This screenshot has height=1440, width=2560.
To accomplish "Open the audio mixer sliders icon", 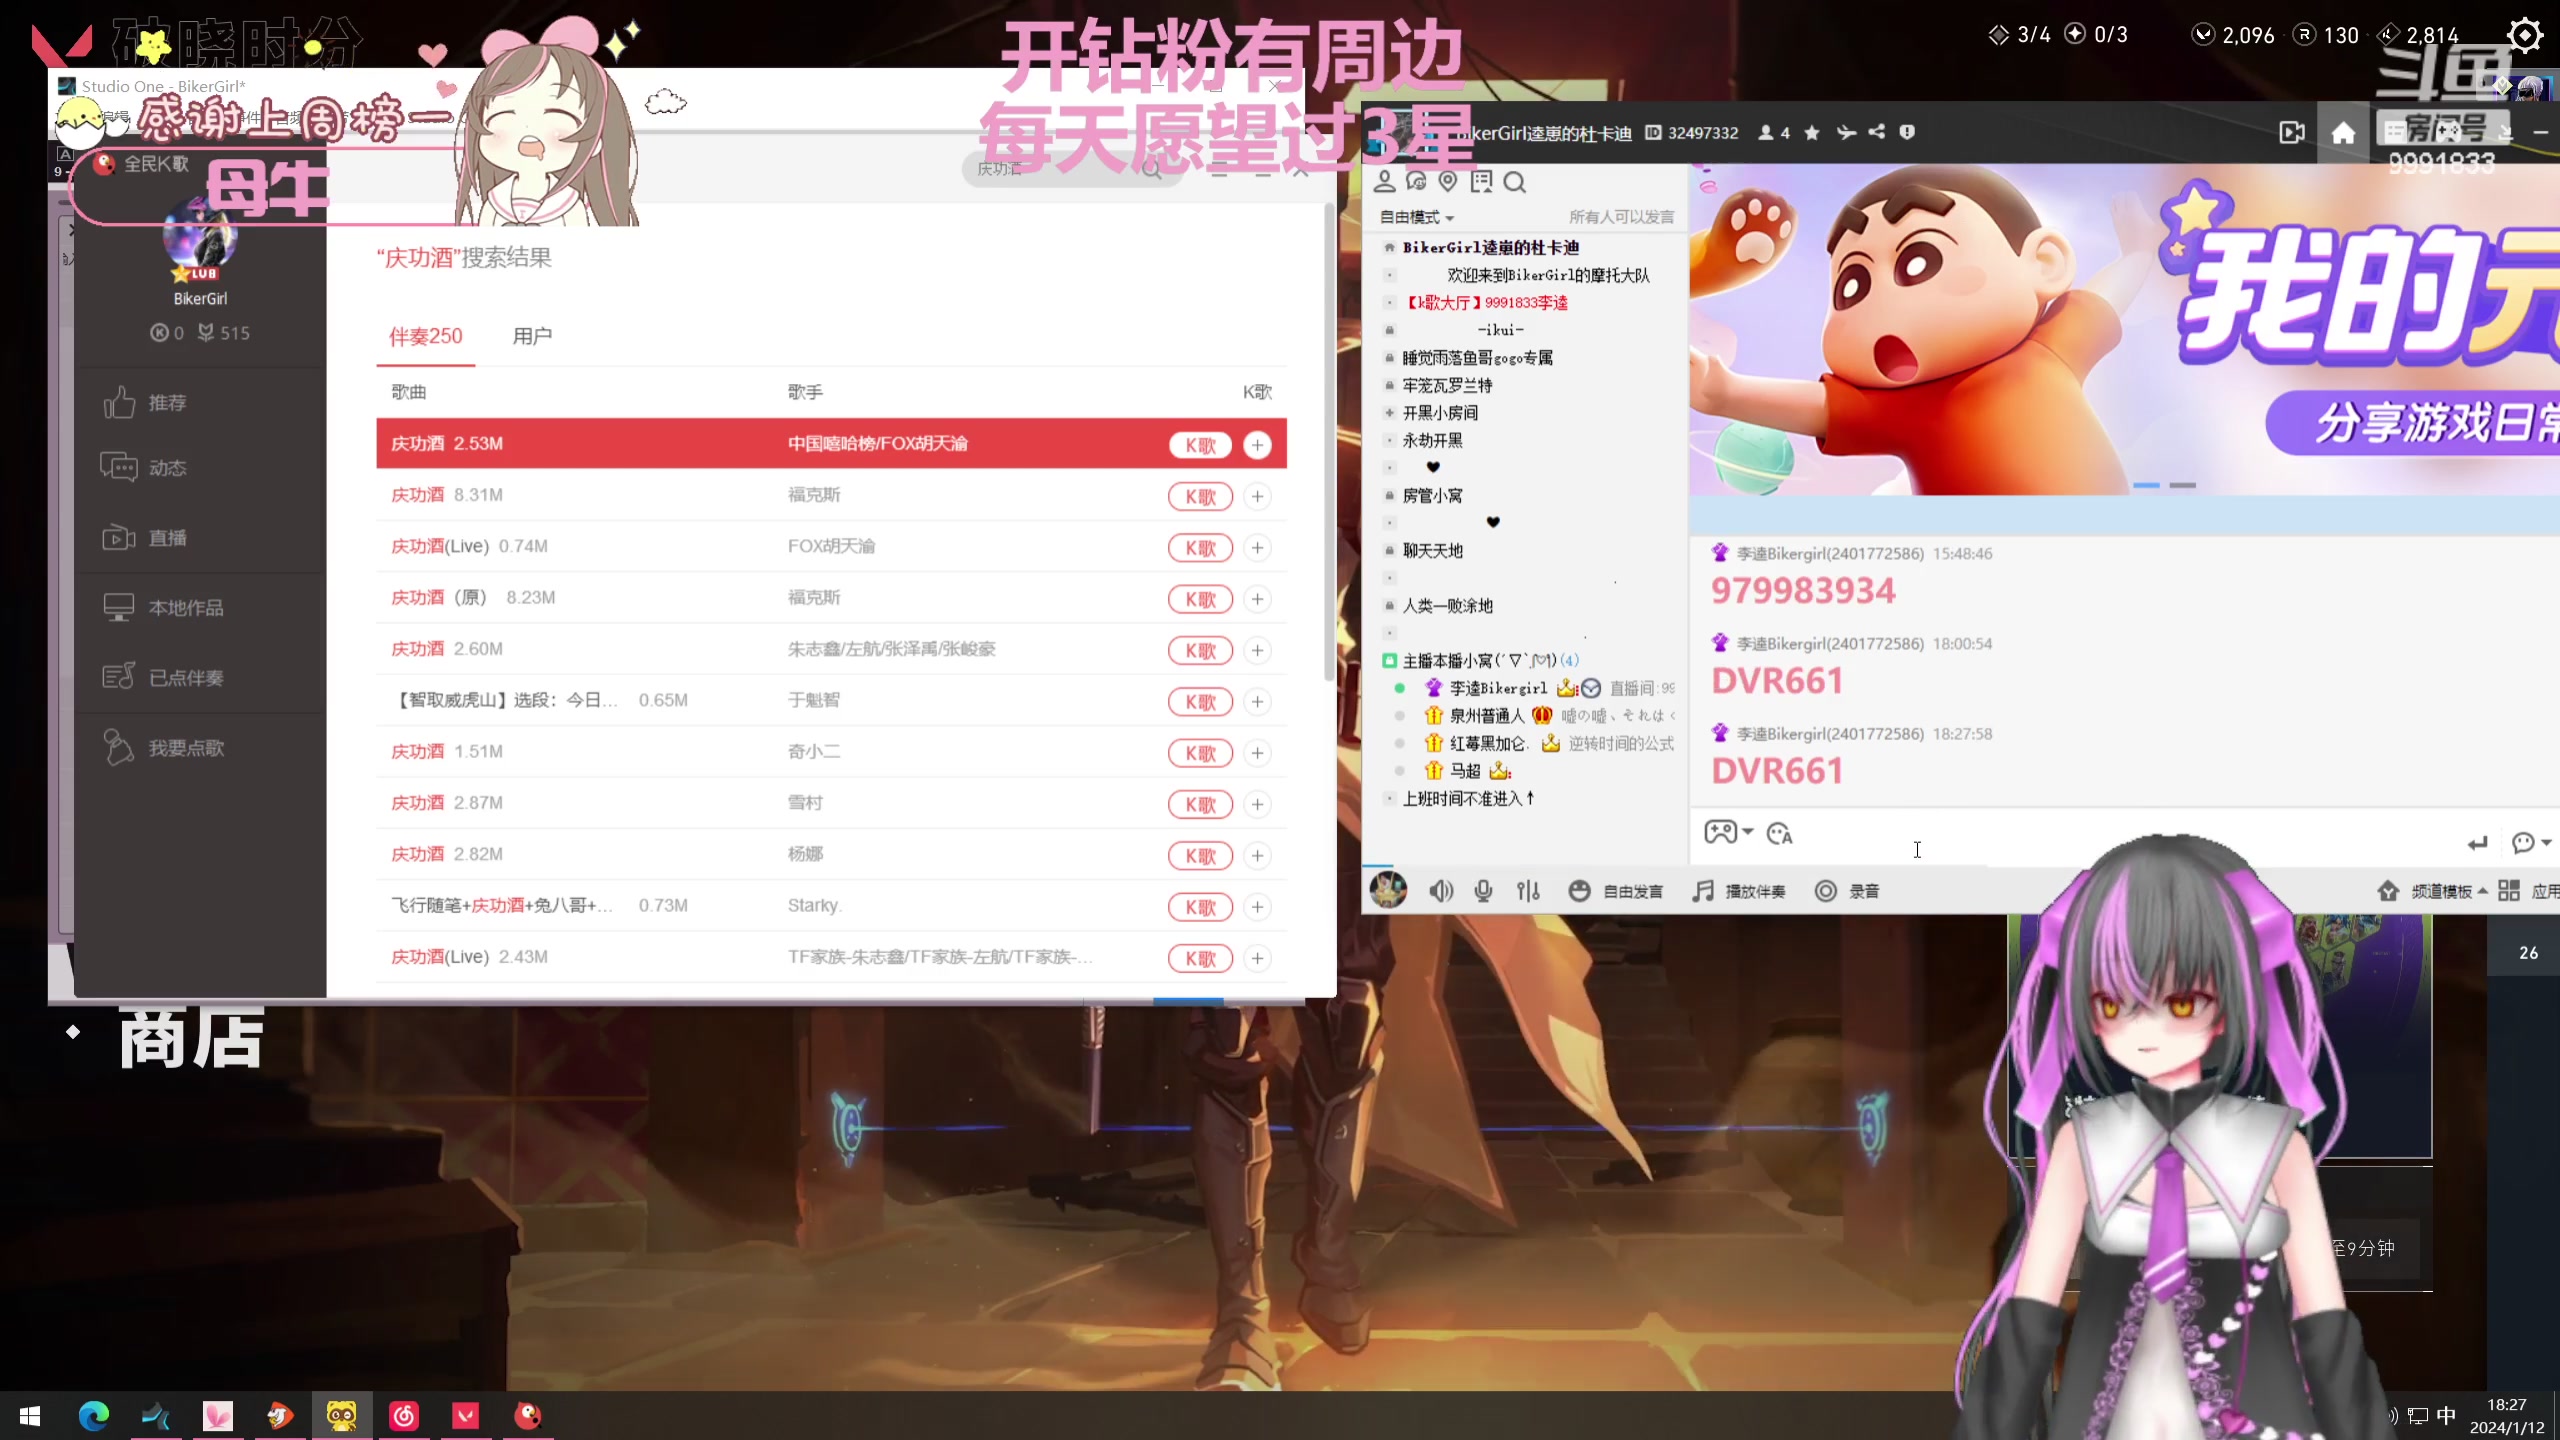I will 1528,891.
